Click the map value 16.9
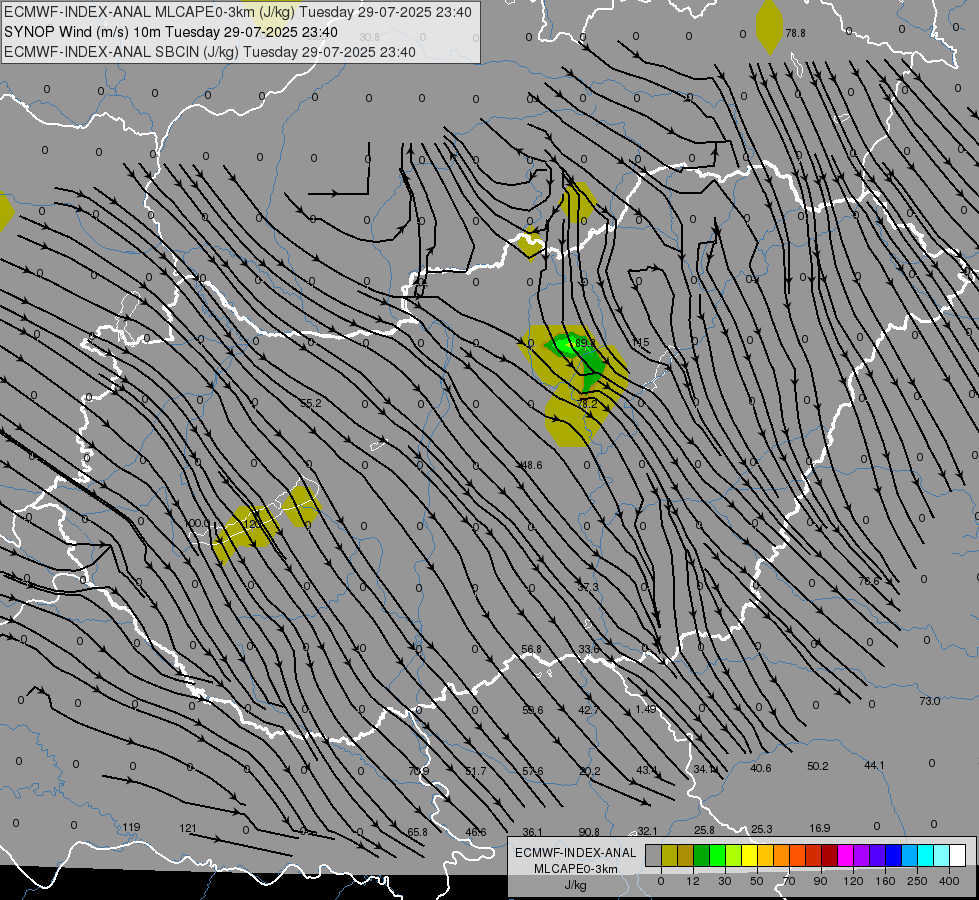979x900 pixels. point(819,828)
